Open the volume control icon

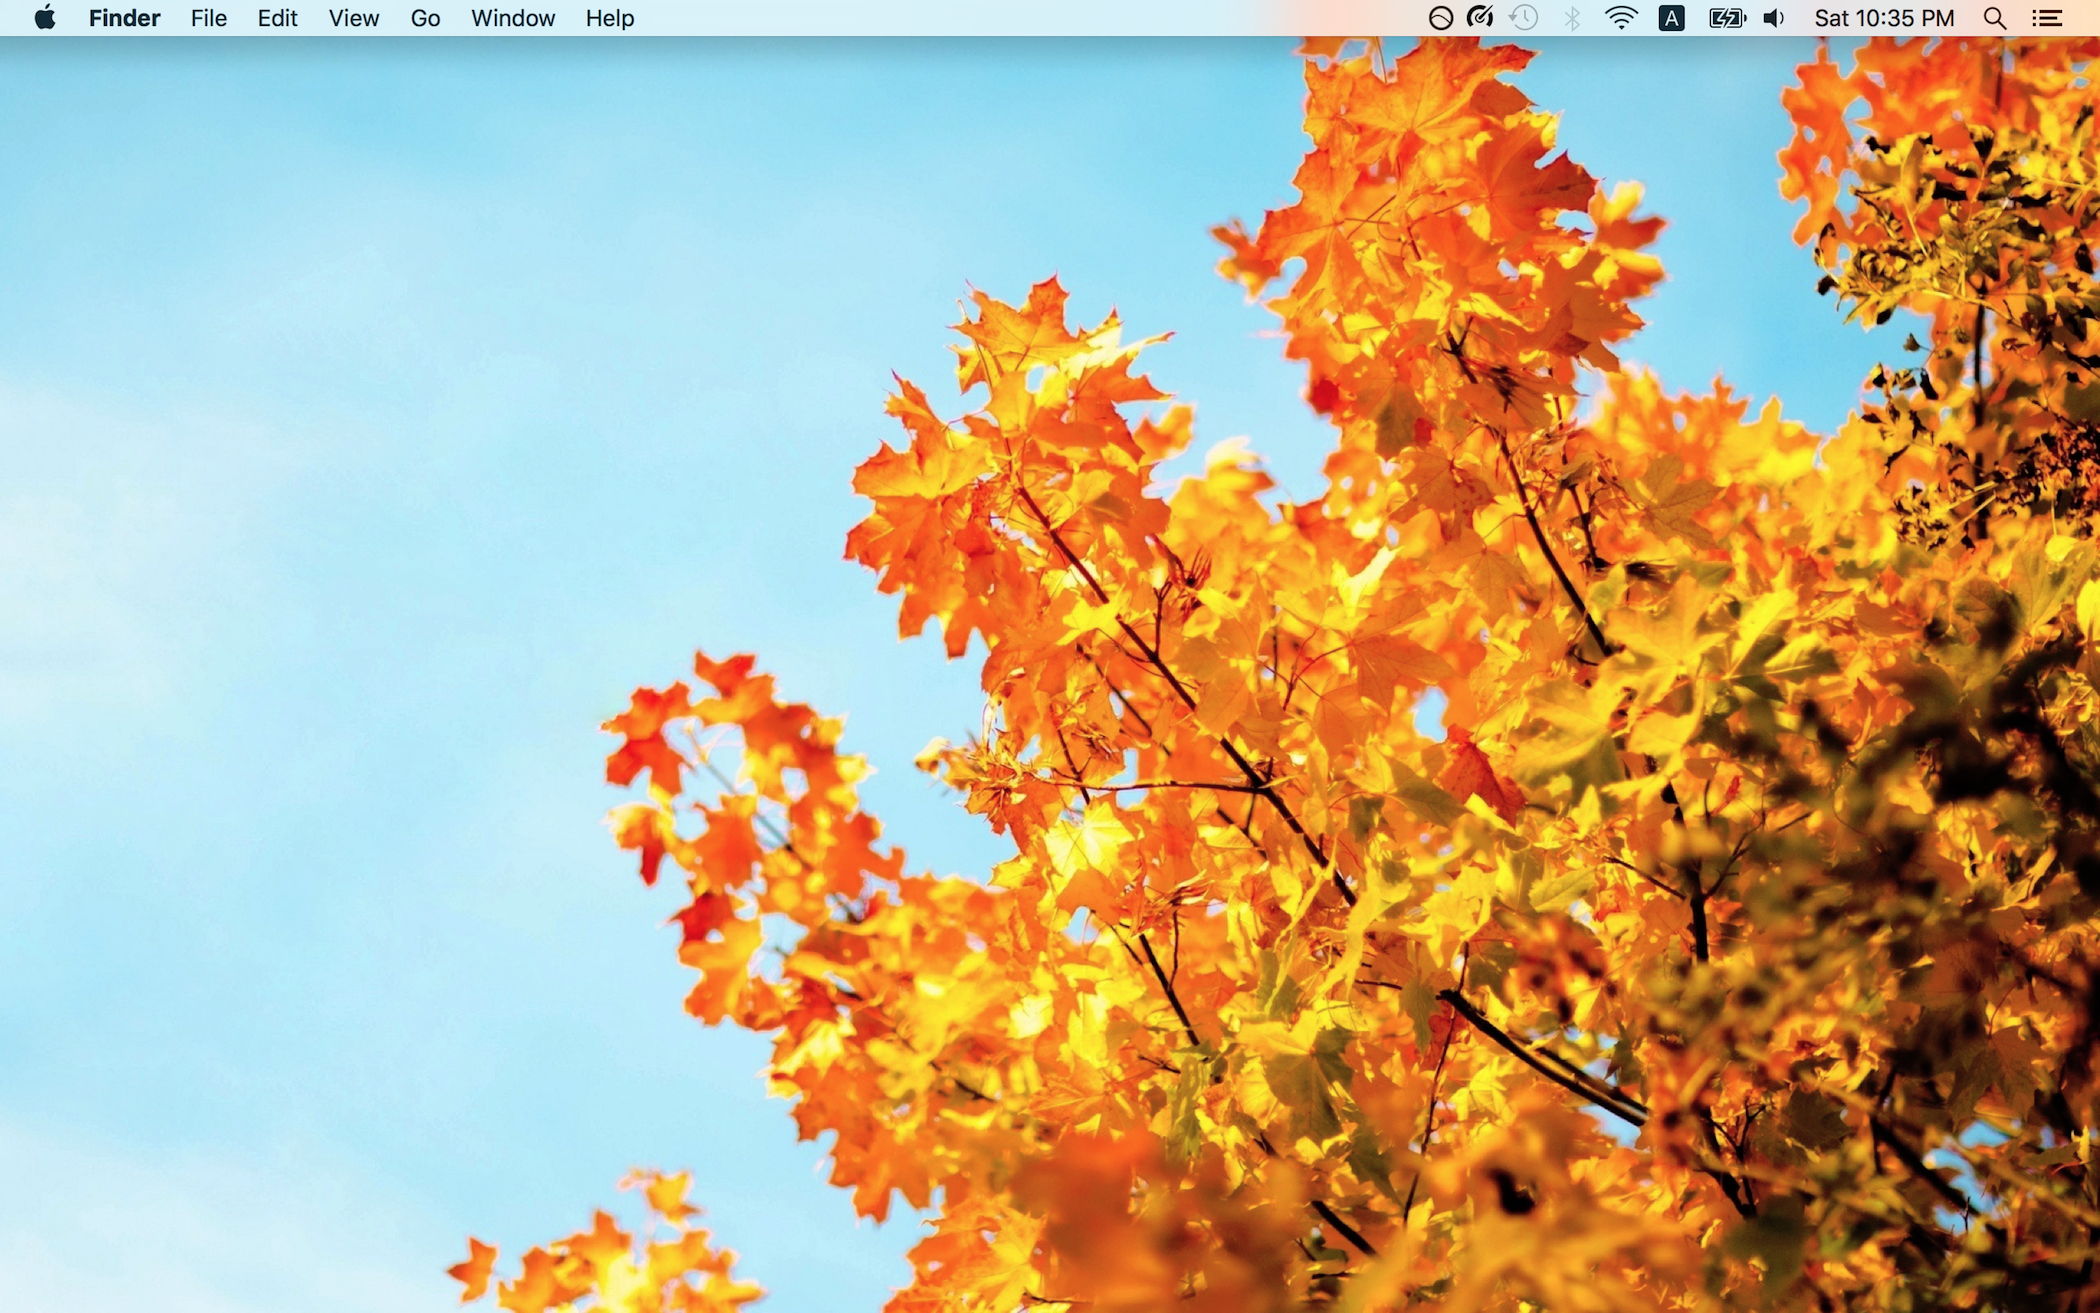[1774, 18]
